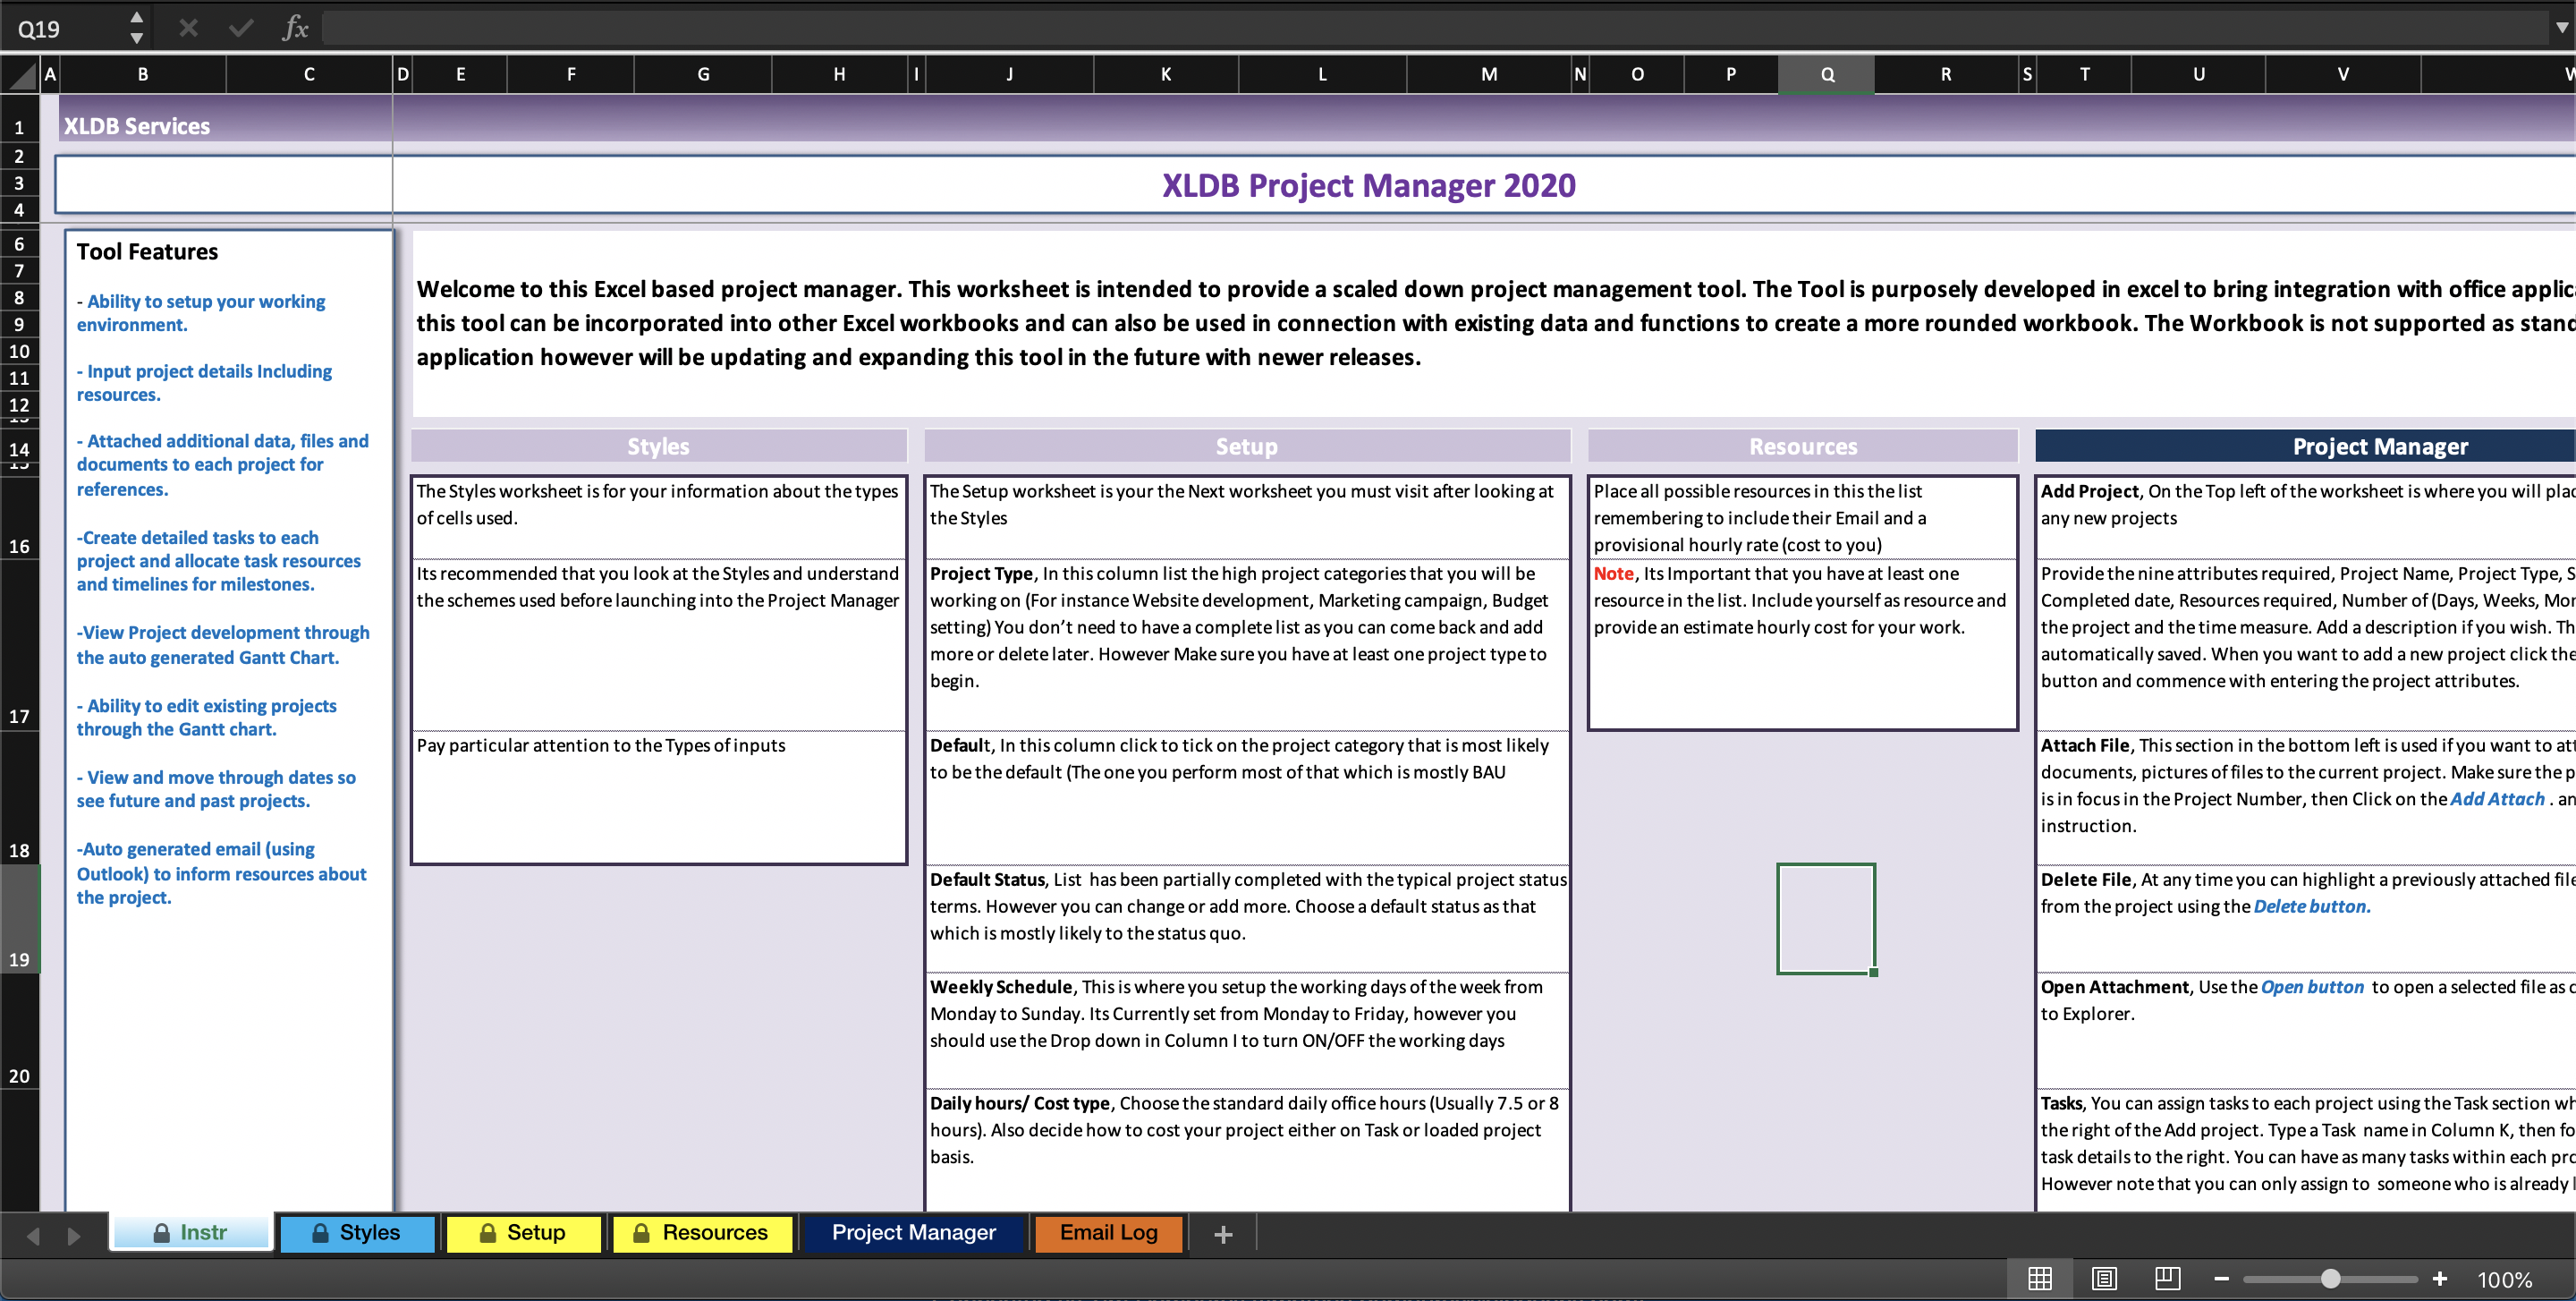Screen dimensions: 2576x1301
Task: Switch to Page Layout view icon
Action: coord(2104,1278)
